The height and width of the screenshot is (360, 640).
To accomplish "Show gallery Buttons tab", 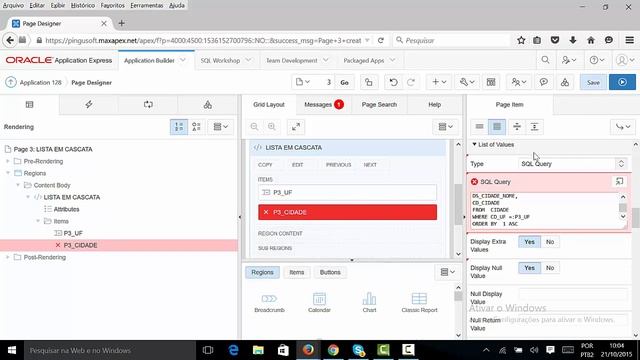I will (330, 272).
